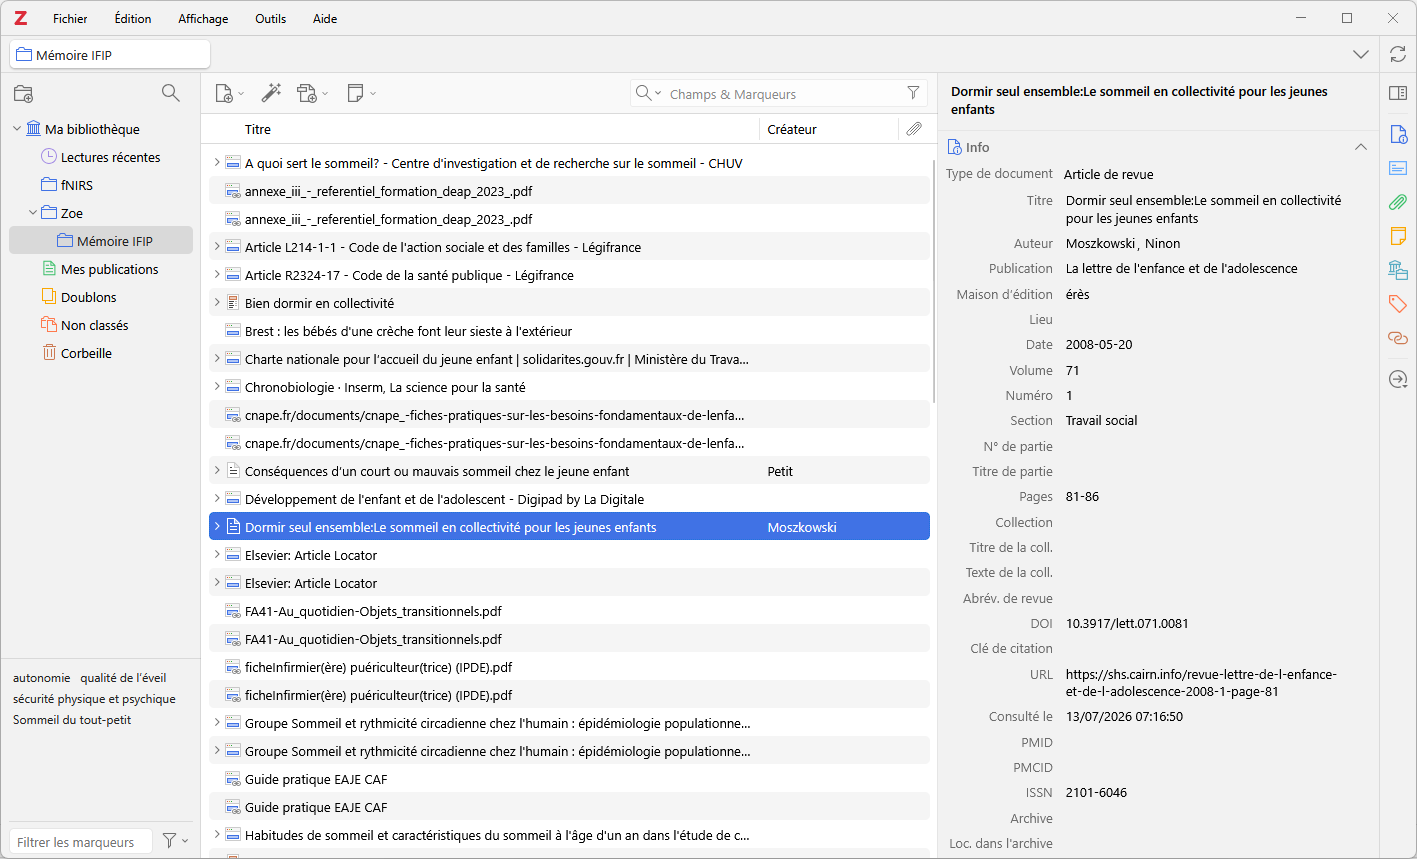Click the 'Champs & Marqueurs' search field
This screenshot has width=1417, height=859.
781,94
